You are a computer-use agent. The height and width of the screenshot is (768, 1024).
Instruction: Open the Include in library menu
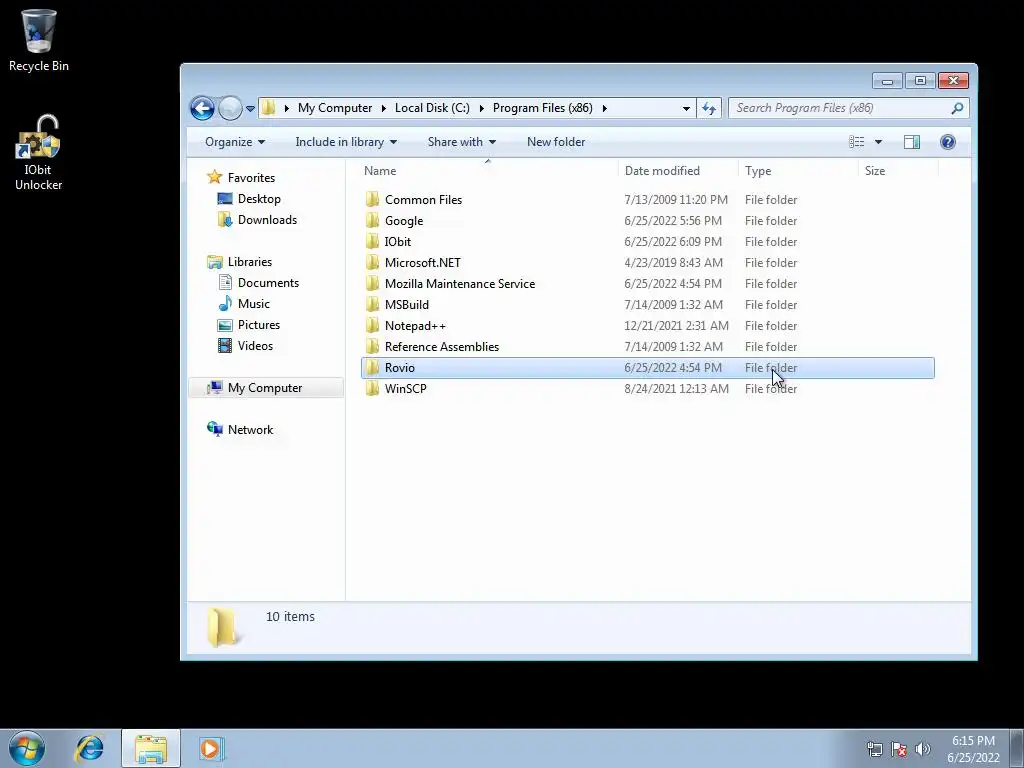pyautogui.click(x=346, y=142)
